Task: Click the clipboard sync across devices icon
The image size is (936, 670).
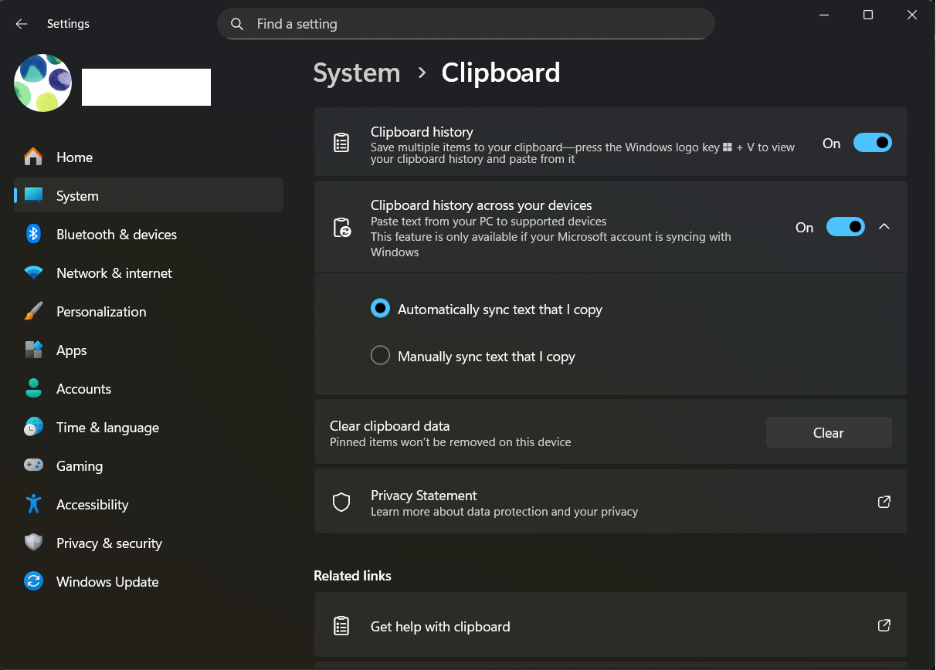Action: 342,228
